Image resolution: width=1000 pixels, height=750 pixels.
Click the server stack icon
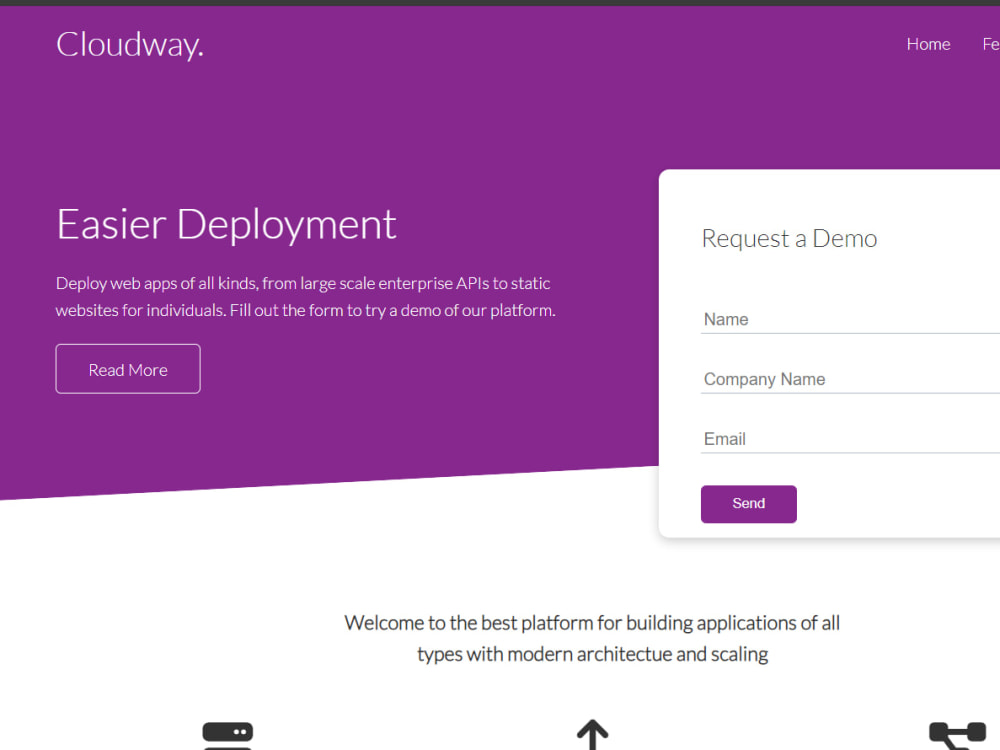tap(228, 736)
